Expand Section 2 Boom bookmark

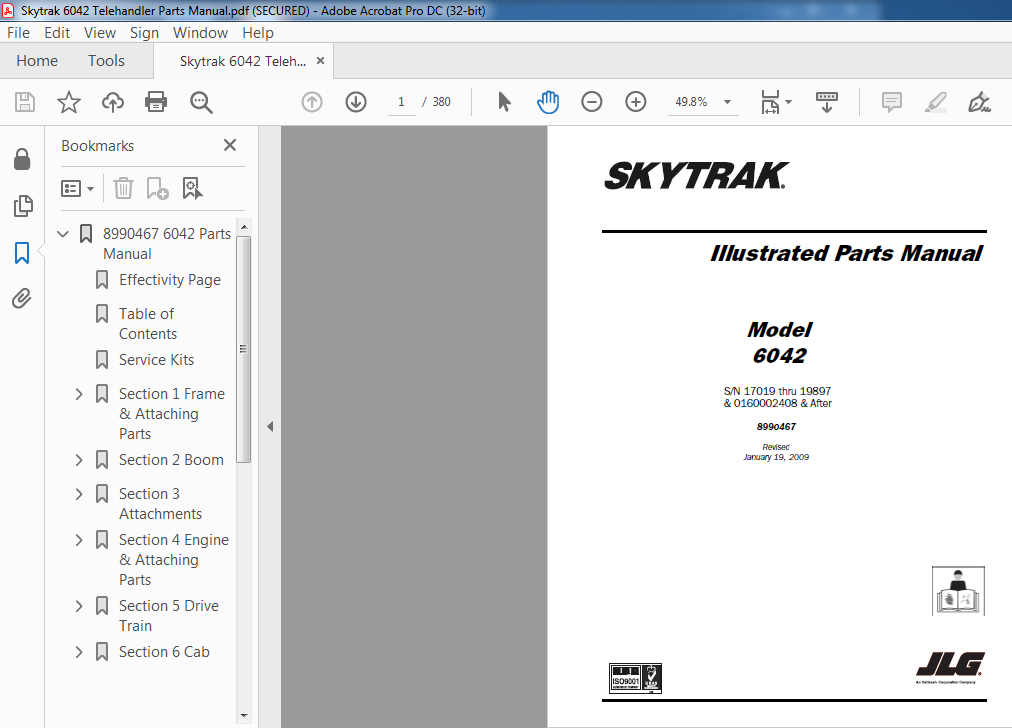pos(79,460)
